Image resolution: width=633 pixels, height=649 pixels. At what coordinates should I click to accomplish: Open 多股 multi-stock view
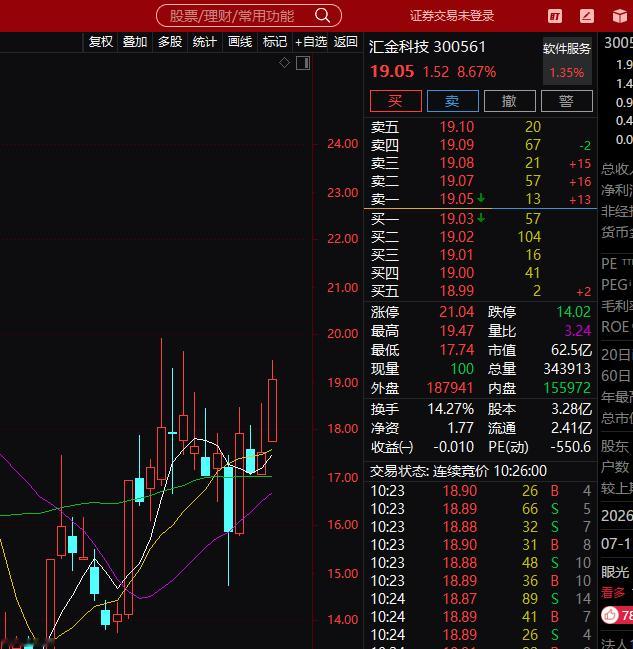(x=170, y=42)
